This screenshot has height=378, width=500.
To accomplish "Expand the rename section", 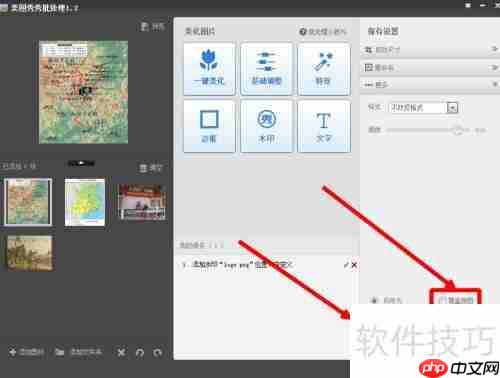I will tap(430, 68).
